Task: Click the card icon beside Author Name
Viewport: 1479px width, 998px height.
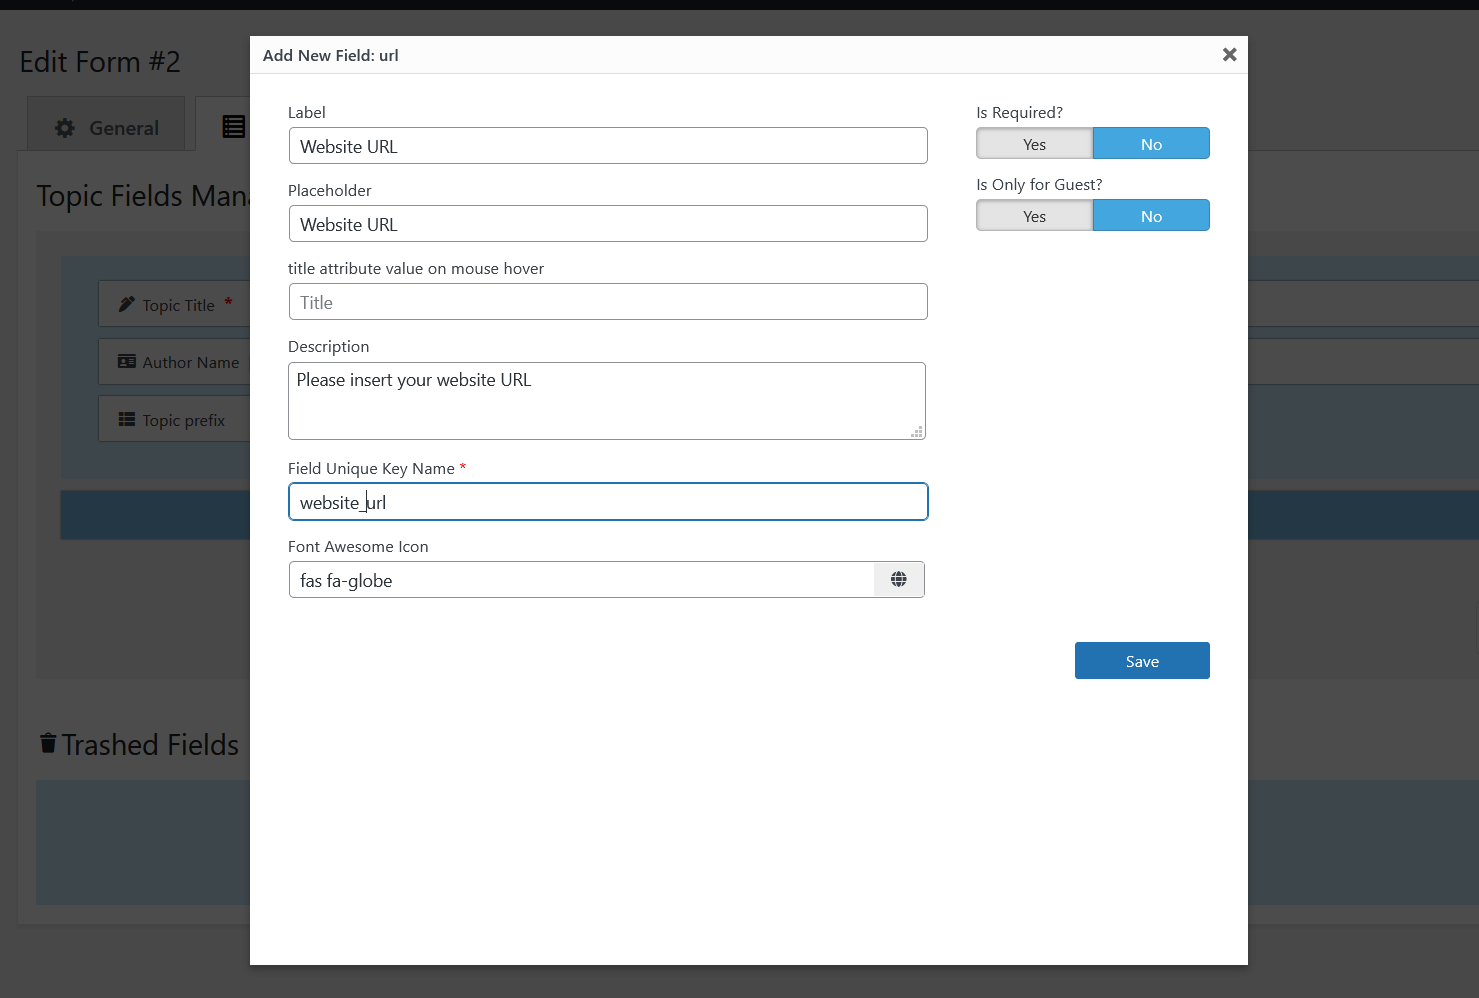Action: pos(127,362)
